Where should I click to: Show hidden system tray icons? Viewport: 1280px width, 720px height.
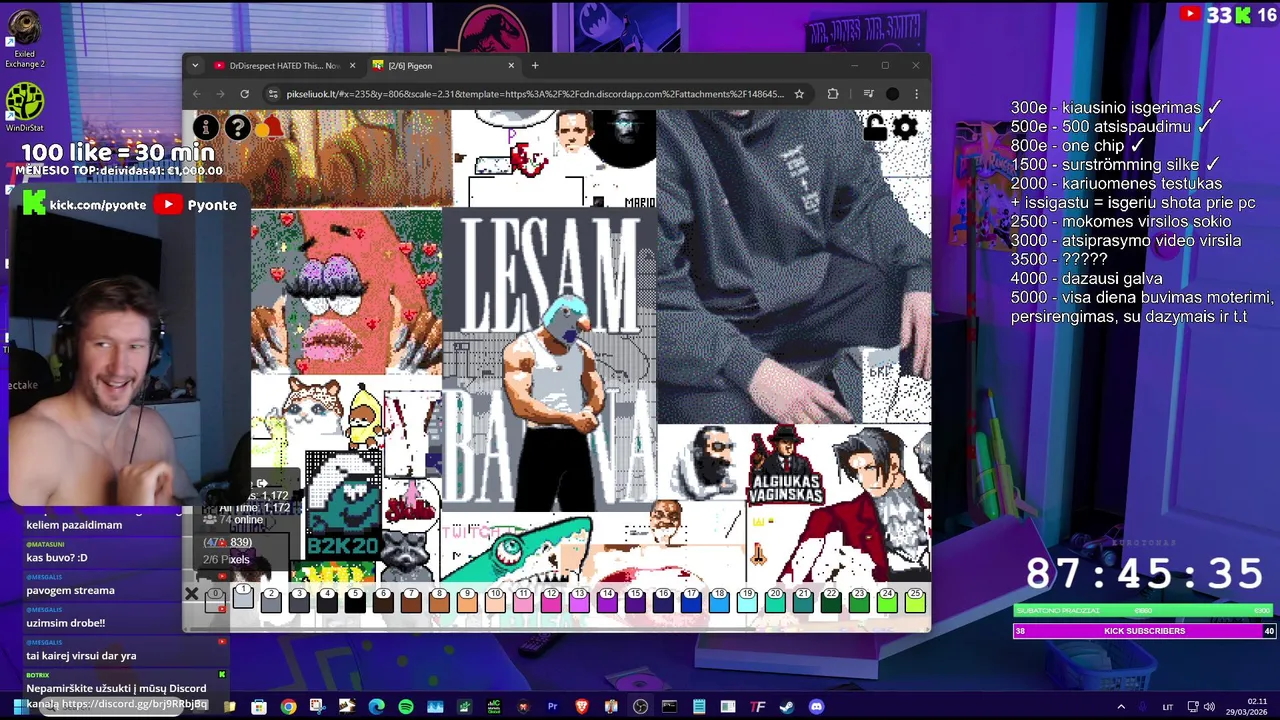pos(1120,707)
